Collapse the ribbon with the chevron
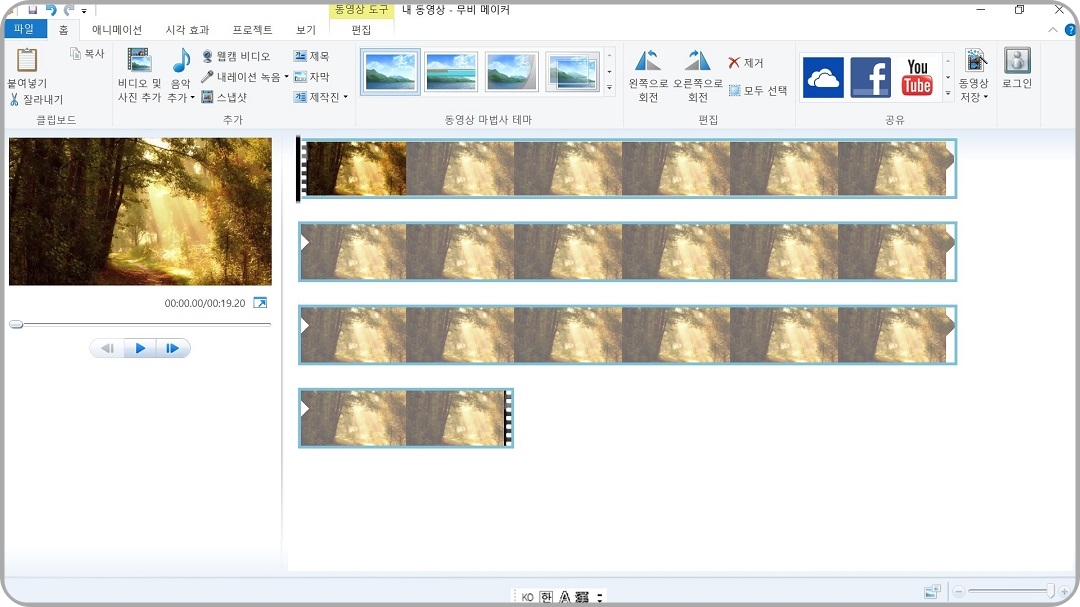Viewport: 1080px width, 607px height. coord(1052,30)
